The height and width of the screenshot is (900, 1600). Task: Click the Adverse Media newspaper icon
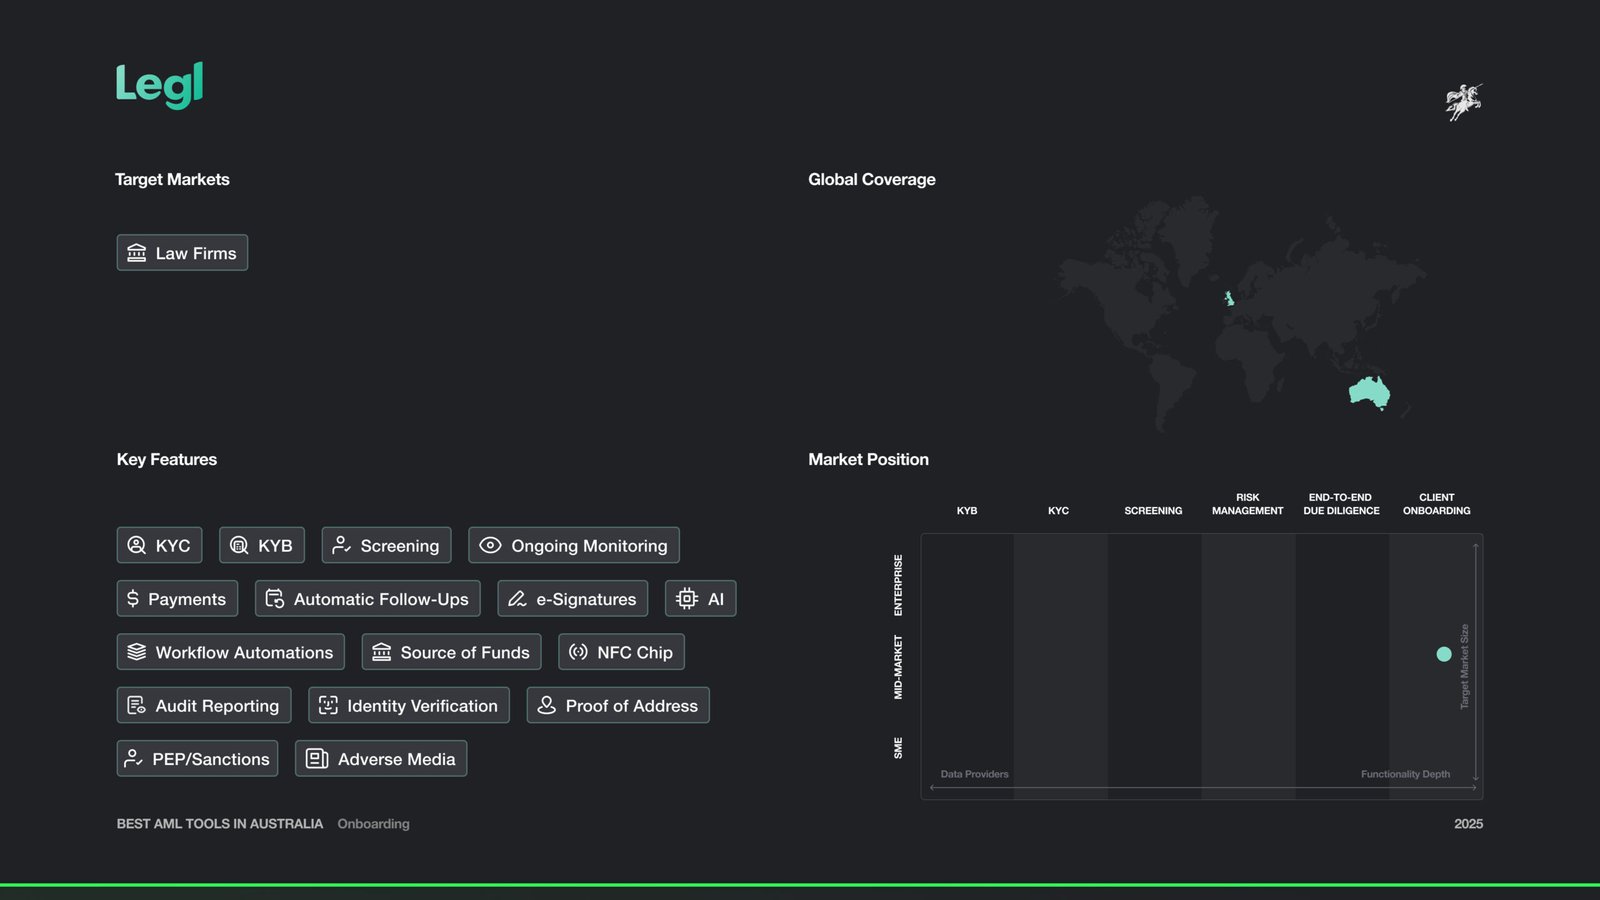317,759
